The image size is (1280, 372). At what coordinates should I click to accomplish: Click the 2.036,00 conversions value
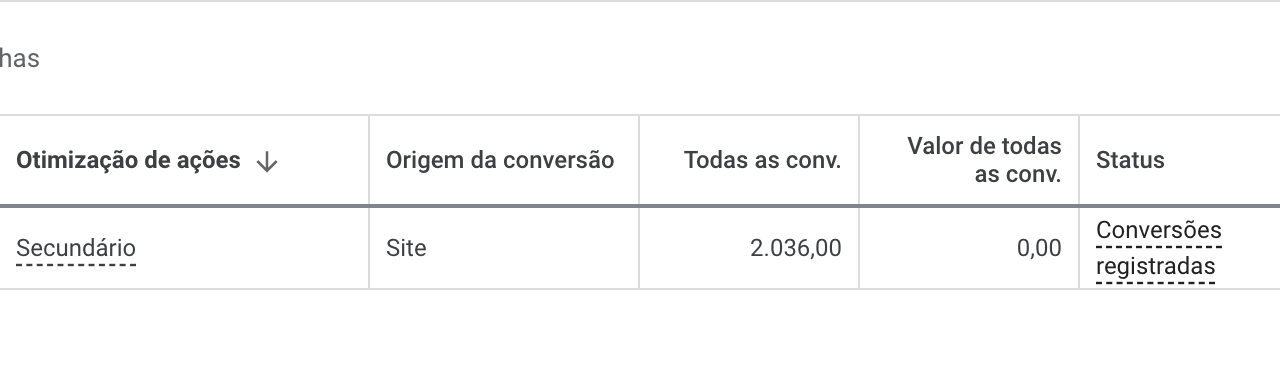(795, 248)
